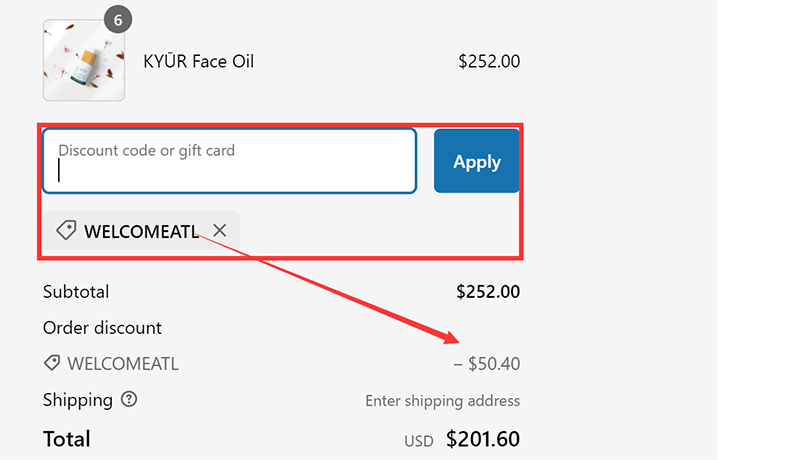Click the total amount $201.60
The width and height of the screenshot is (800, 460).
coord(483,439)
